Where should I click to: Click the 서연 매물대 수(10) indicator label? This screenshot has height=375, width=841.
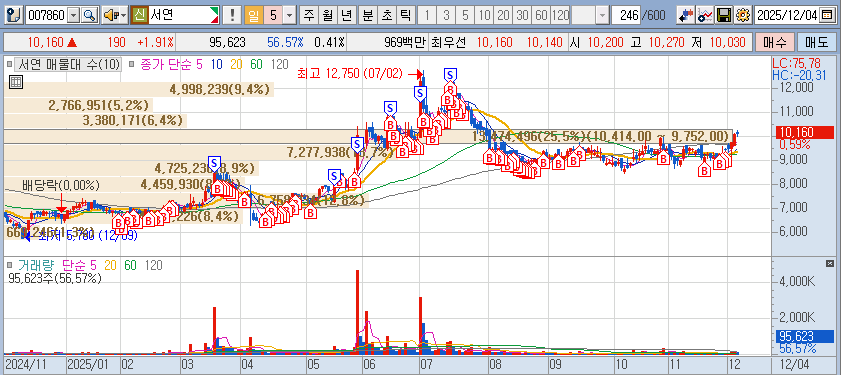coord(68,65)
